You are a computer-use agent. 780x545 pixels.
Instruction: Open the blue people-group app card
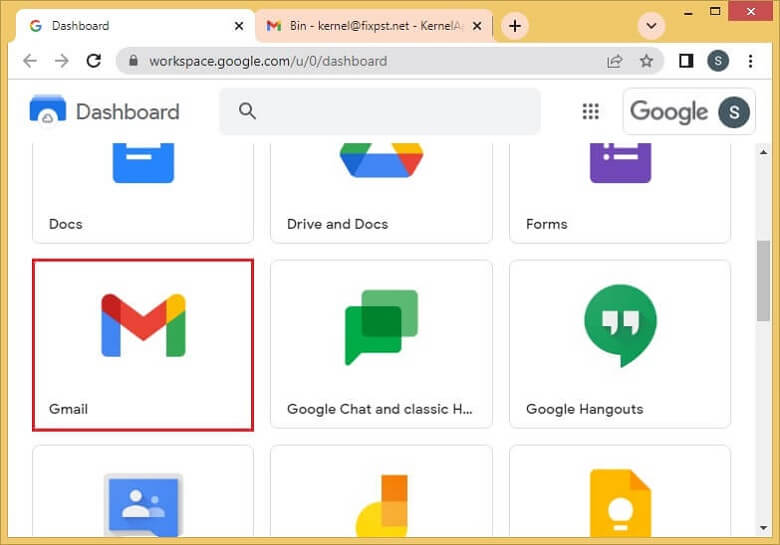click(x=143, y=491)
